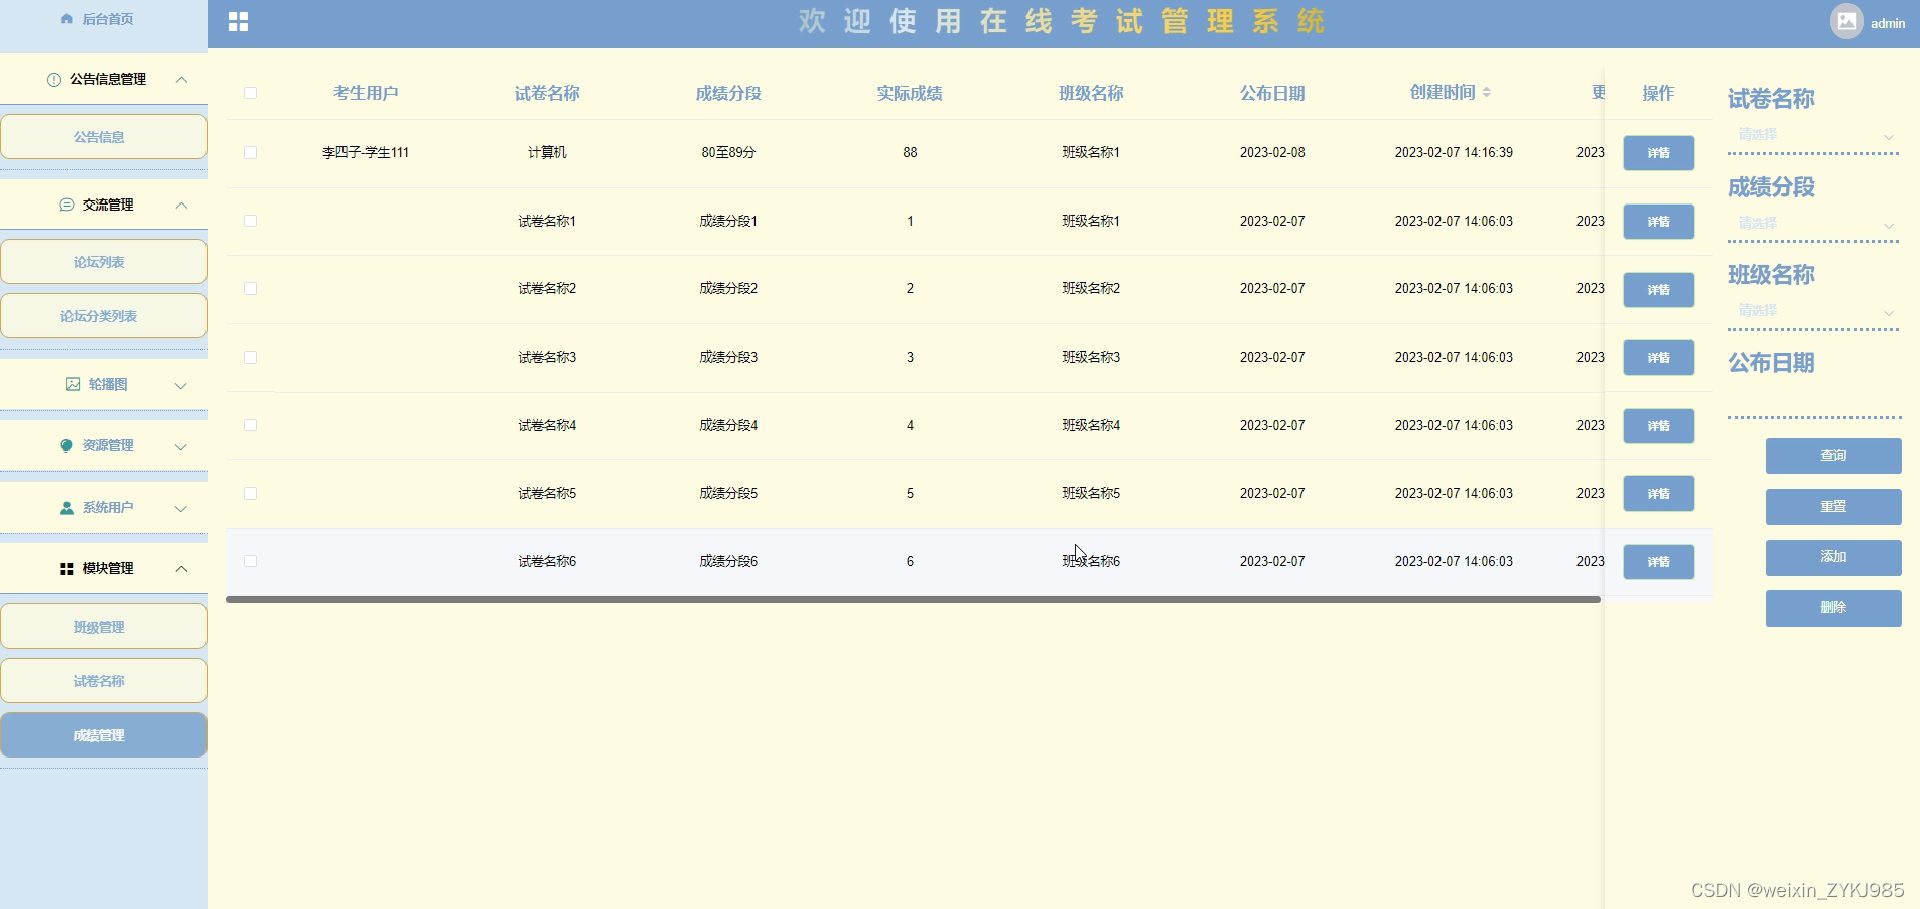The width and height of the screenshot is (1920, 909).
Task: Expand the 系统用户 menu chevron
Action: (x=181, y=509)
